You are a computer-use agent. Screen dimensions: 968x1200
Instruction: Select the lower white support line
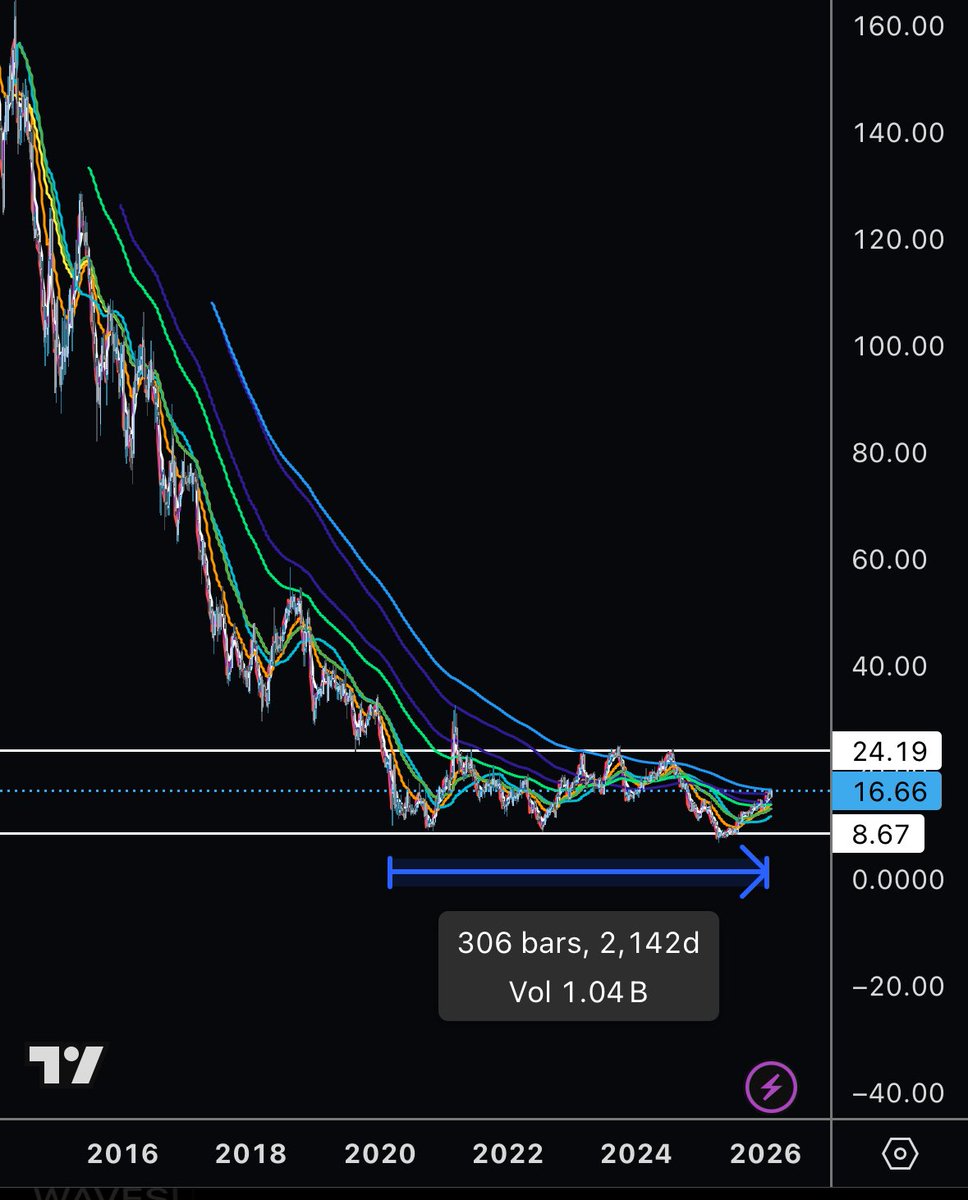[x=200, y=833]
